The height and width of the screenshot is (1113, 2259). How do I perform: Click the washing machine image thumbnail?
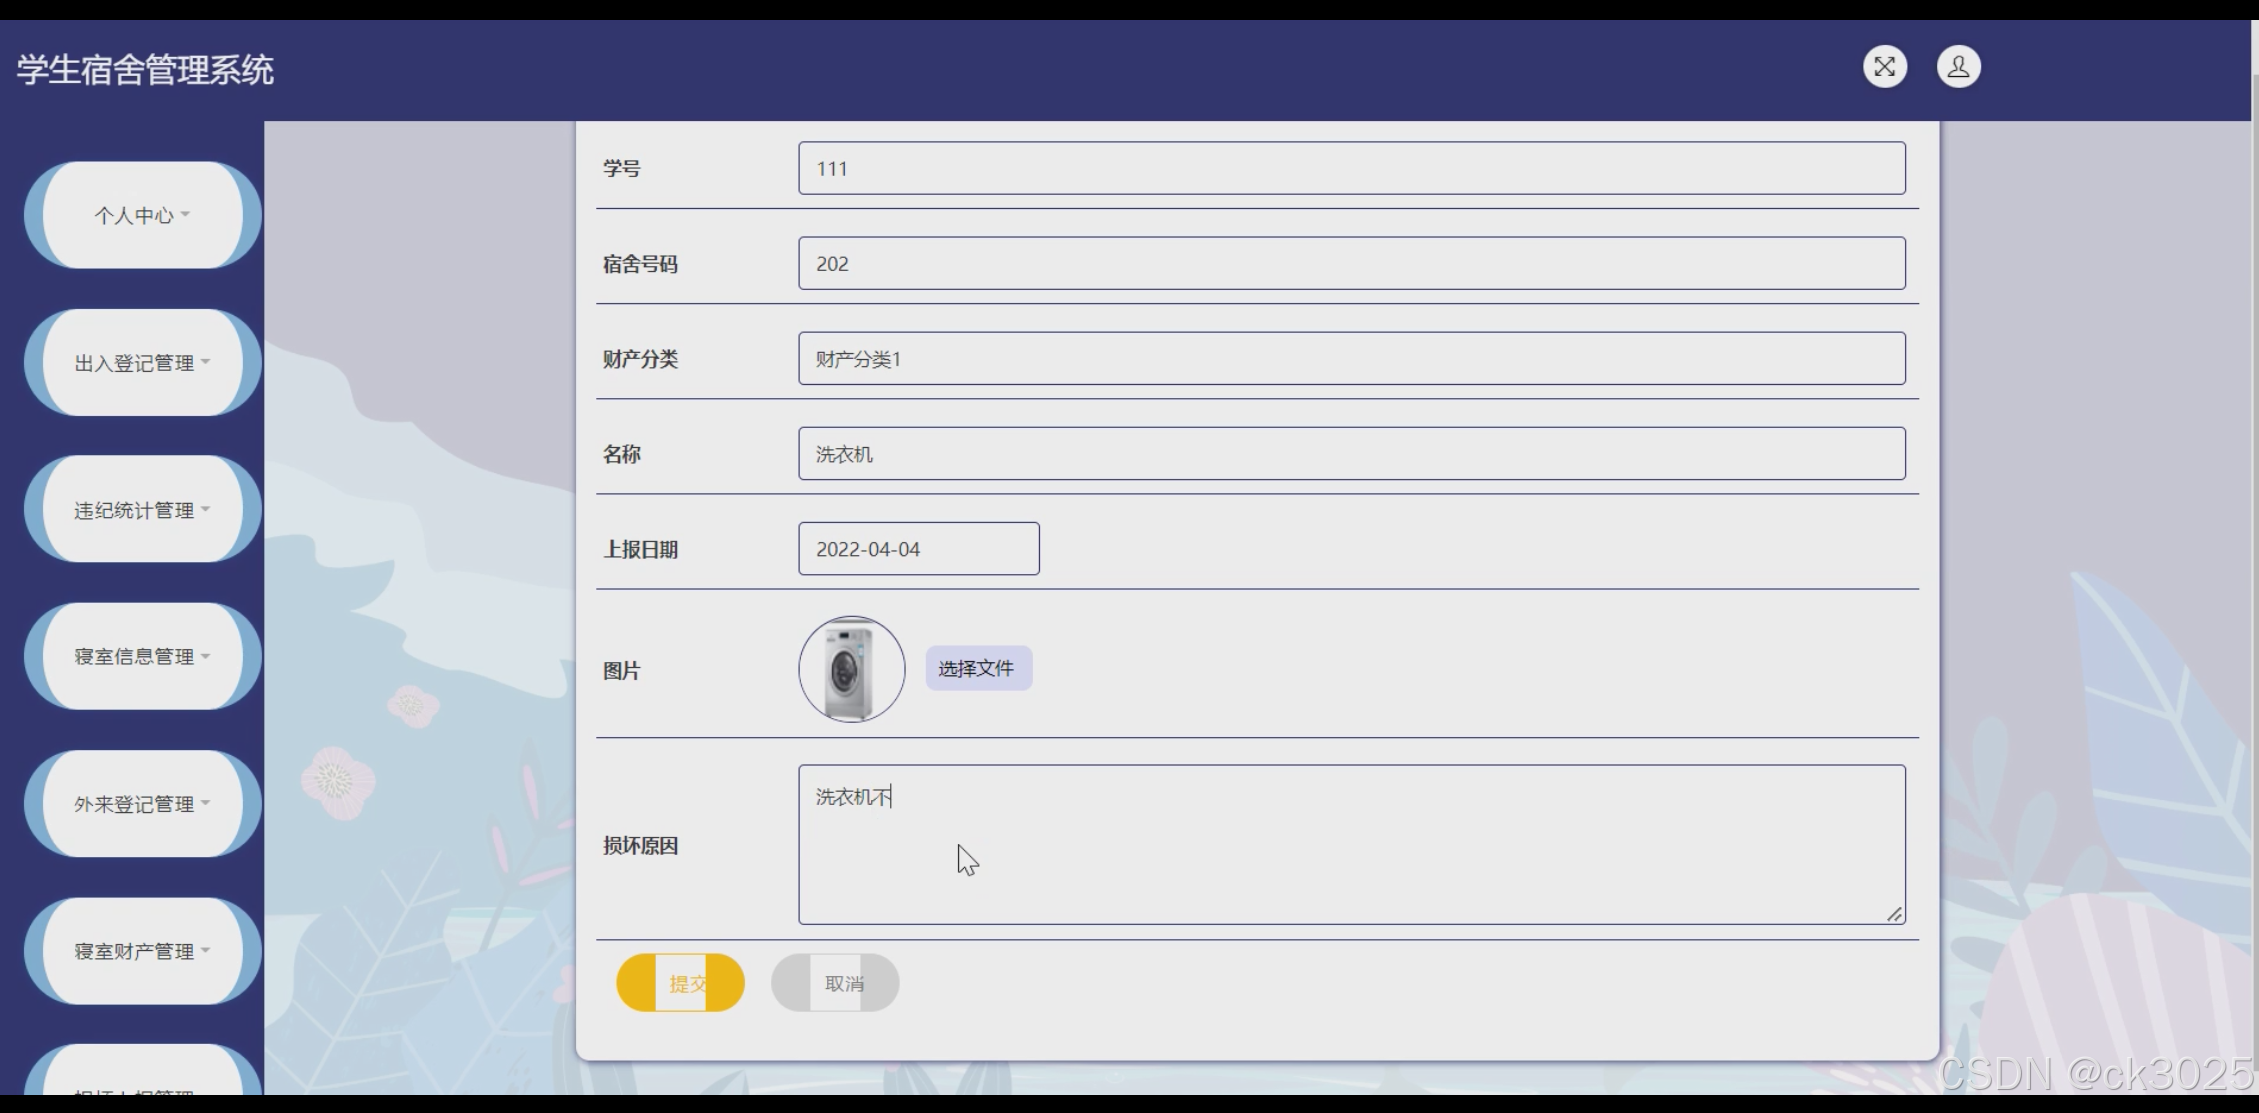(x=851, y=669)
